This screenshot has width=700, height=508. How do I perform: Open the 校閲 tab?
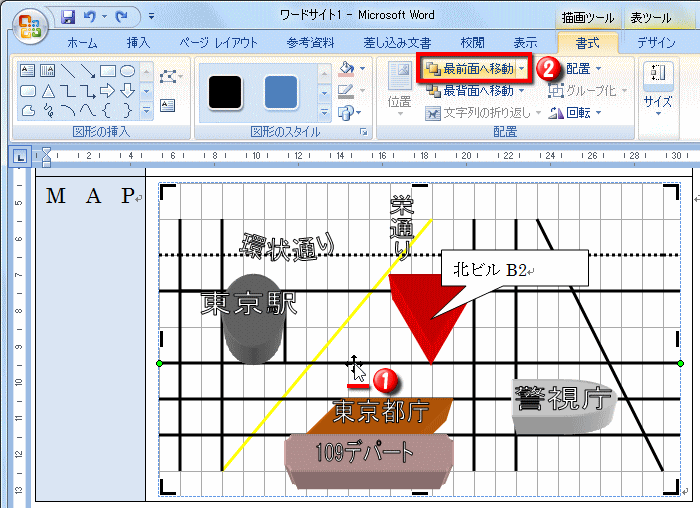[x=472, y=43]
